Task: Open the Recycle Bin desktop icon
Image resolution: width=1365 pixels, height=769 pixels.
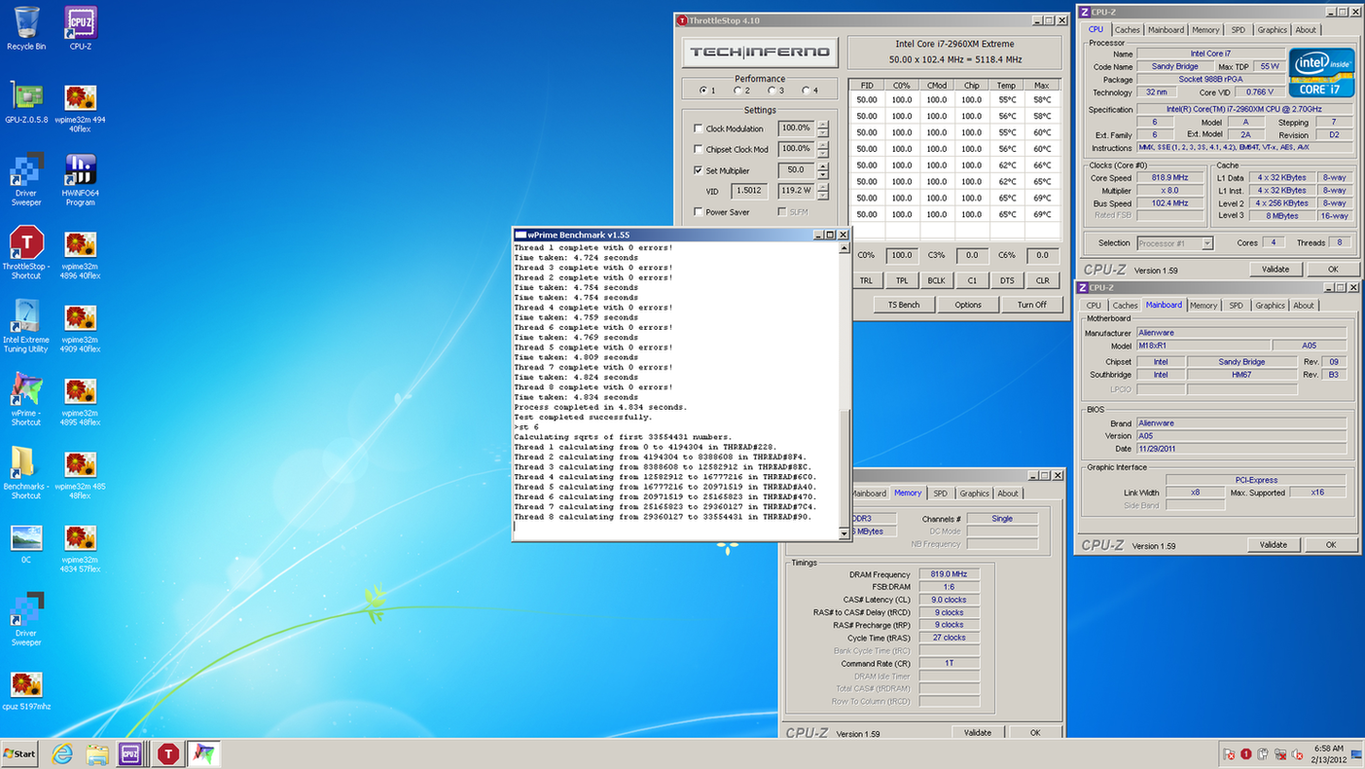Action: tap(26, 28)
